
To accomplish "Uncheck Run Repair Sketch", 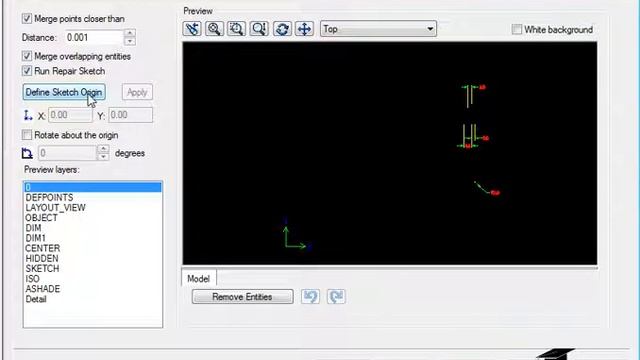I will point(27,71).
